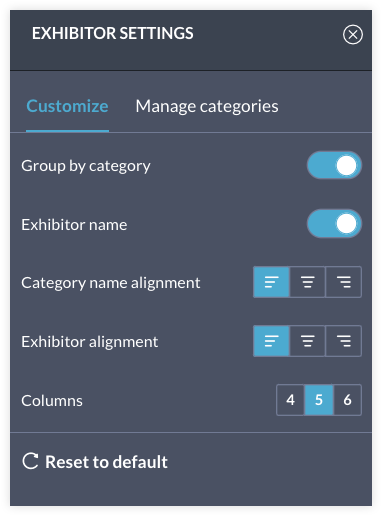Viewport: 382px width, 516px height.
Task: Switch to the Customize tab
Action: (67, 106)
